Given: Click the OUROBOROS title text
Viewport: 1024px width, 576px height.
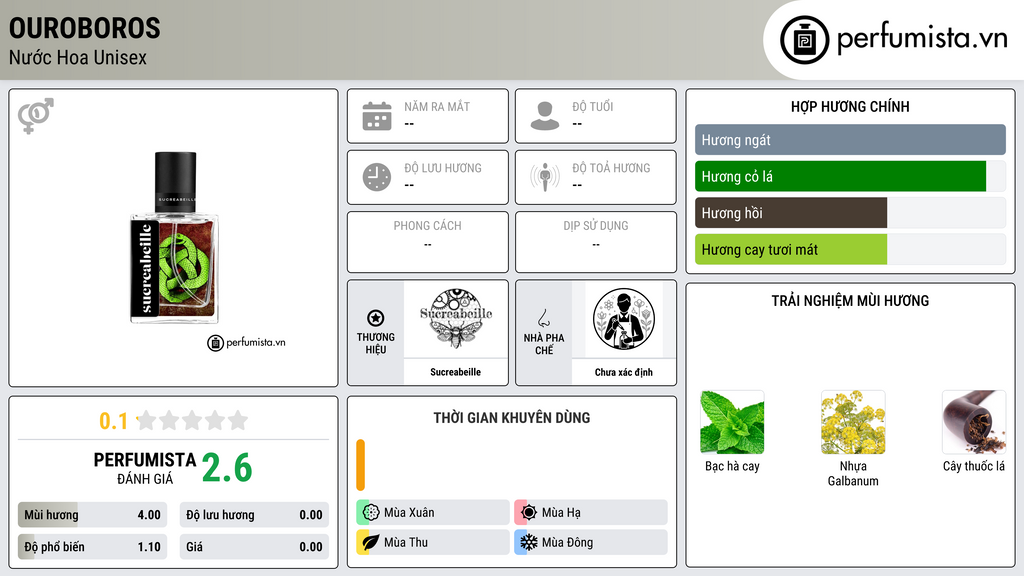Looking at the screenshot, I should (84, 28).
